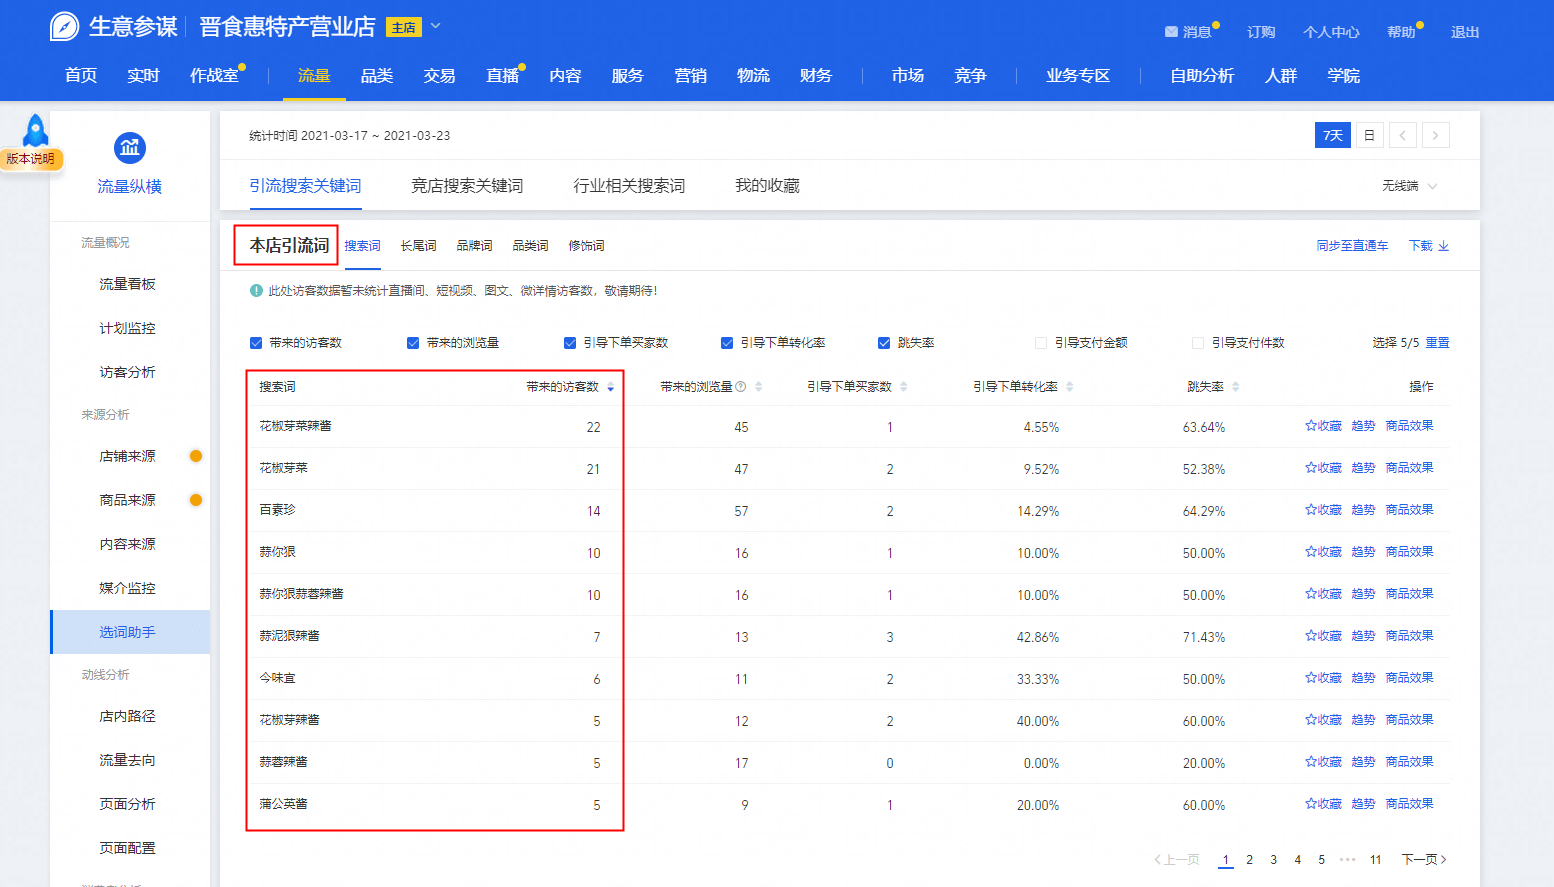Viewport: 1554px width, 887px height.
Task: Switch to 行业相关搜索词 tab
Action: pyautogui.click(x=629, y=186)
